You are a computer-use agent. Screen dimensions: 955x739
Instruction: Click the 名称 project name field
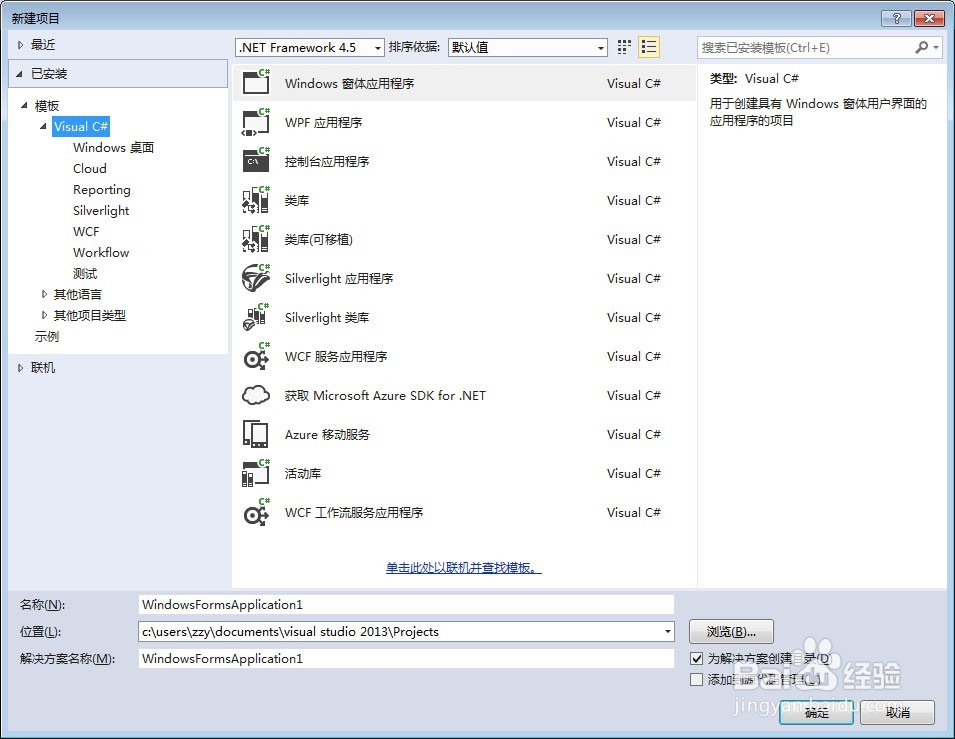pyautogui.click(x=406, y=604)
